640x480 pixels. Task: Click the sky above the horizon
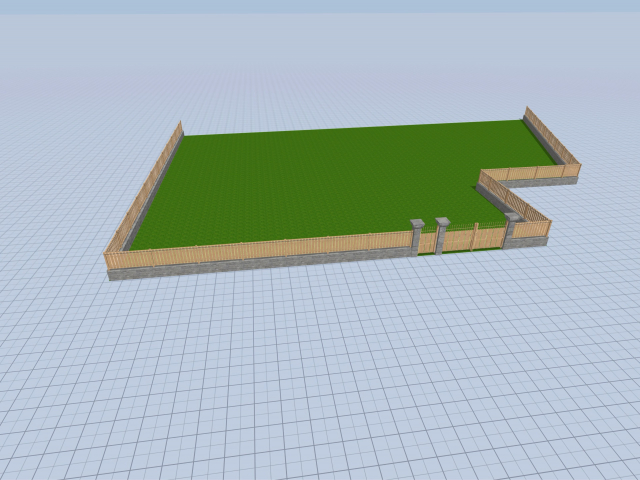pos(320,6)
